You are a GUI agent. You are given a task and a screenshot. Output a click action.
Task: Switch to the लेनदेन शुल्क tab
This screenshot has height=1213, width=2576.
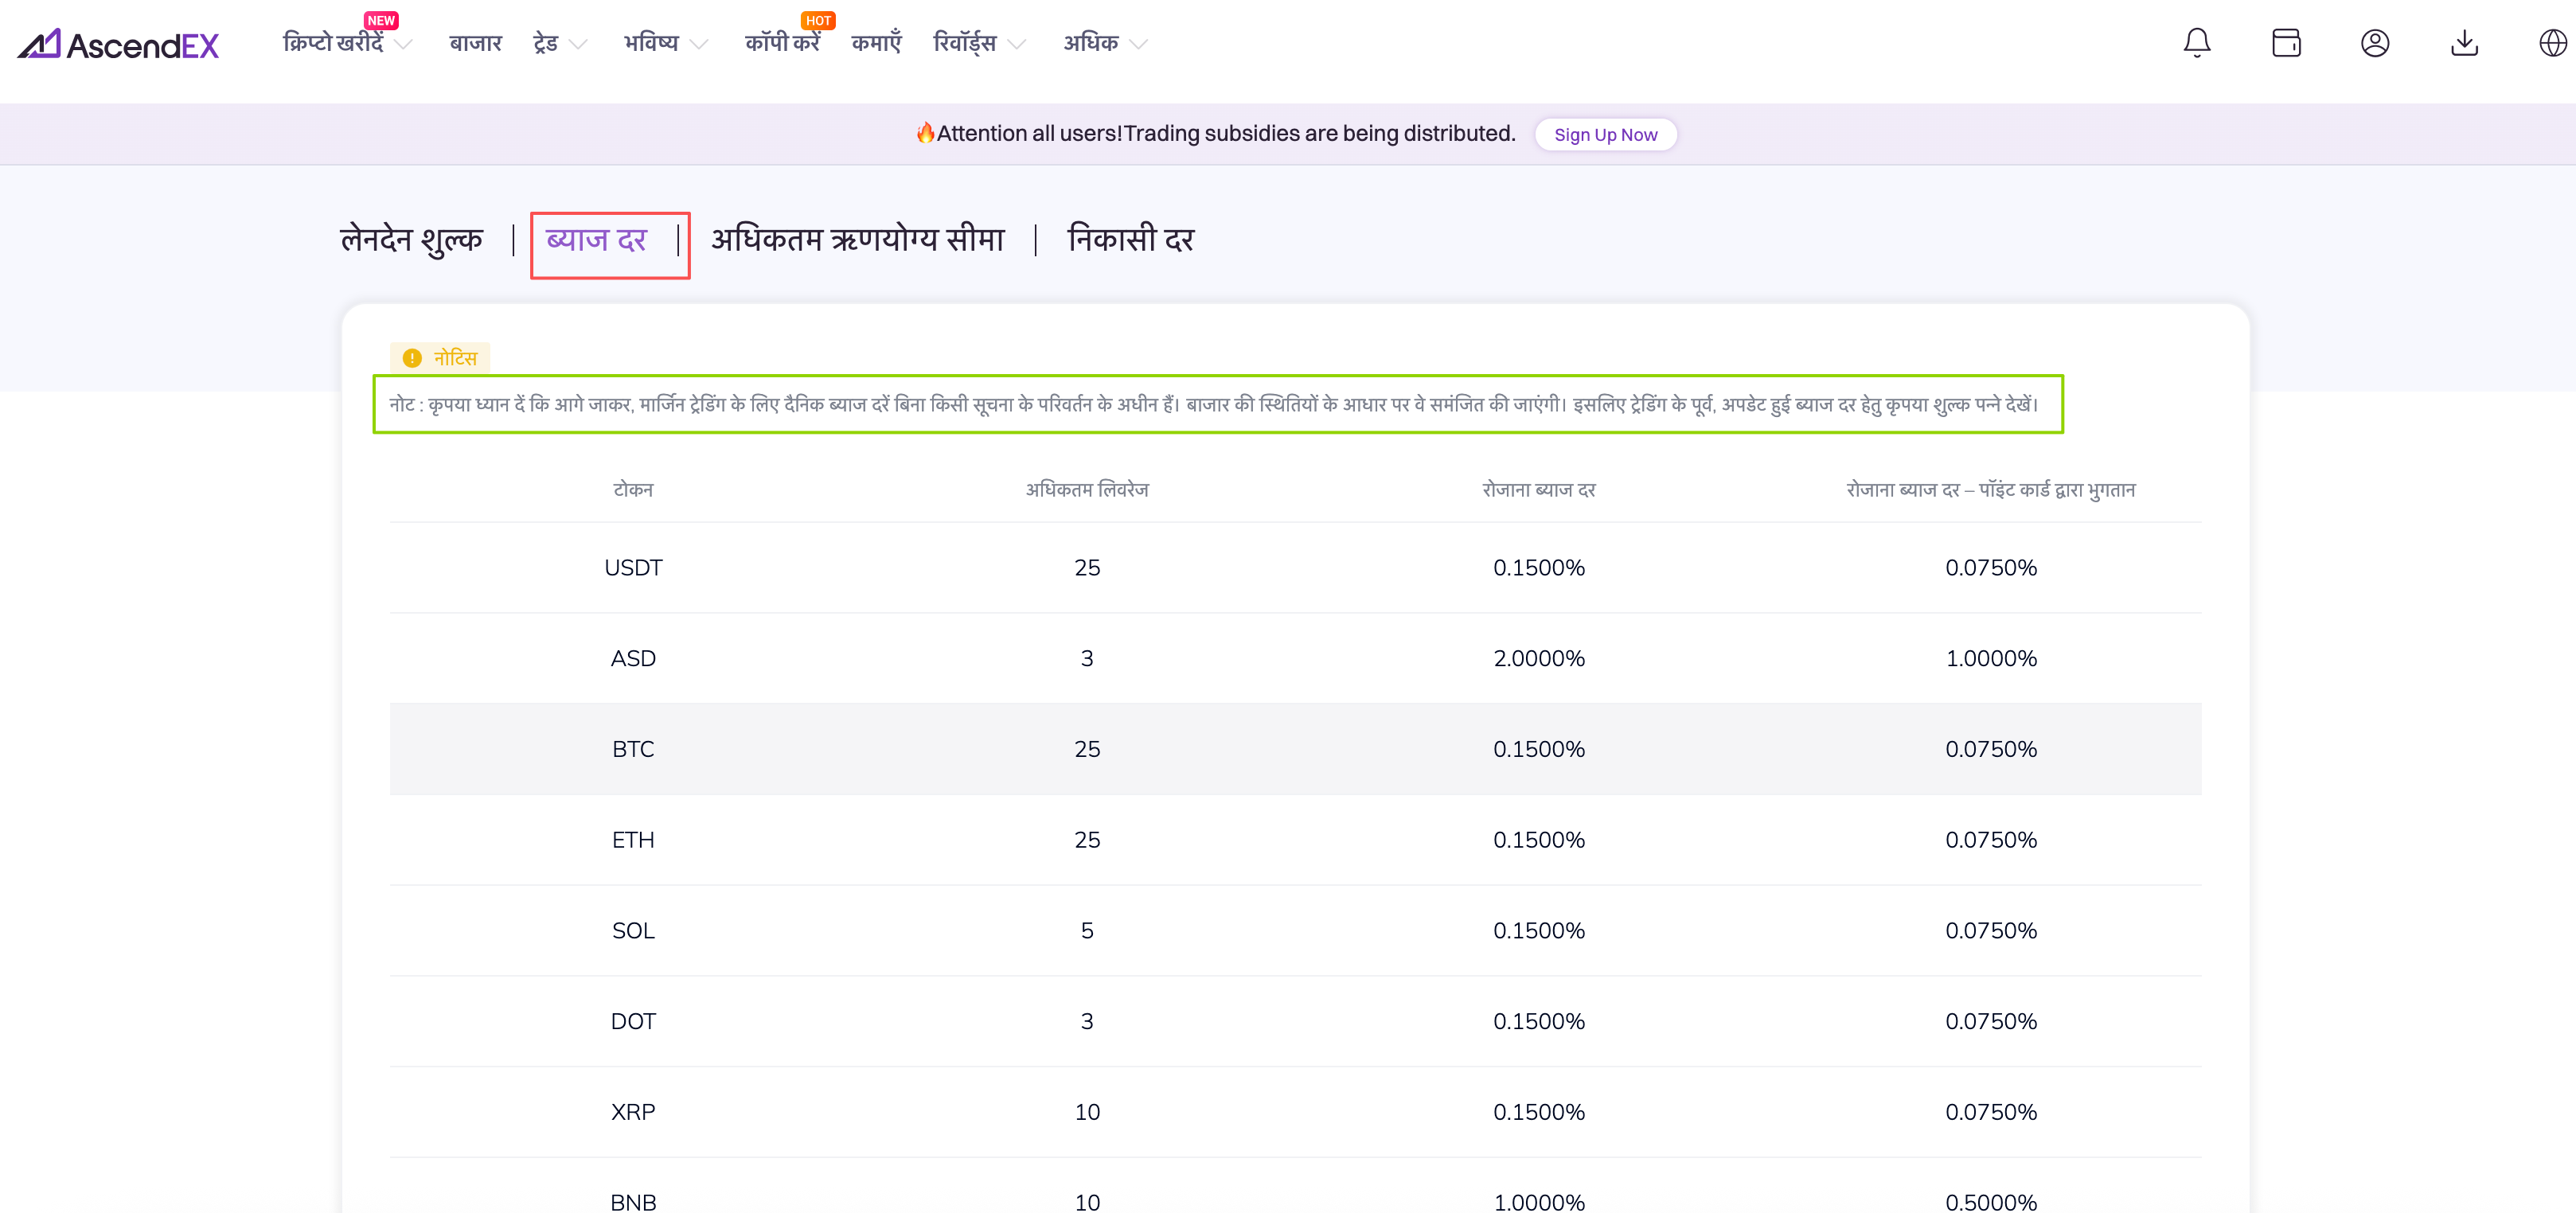(x=411, y=240)
